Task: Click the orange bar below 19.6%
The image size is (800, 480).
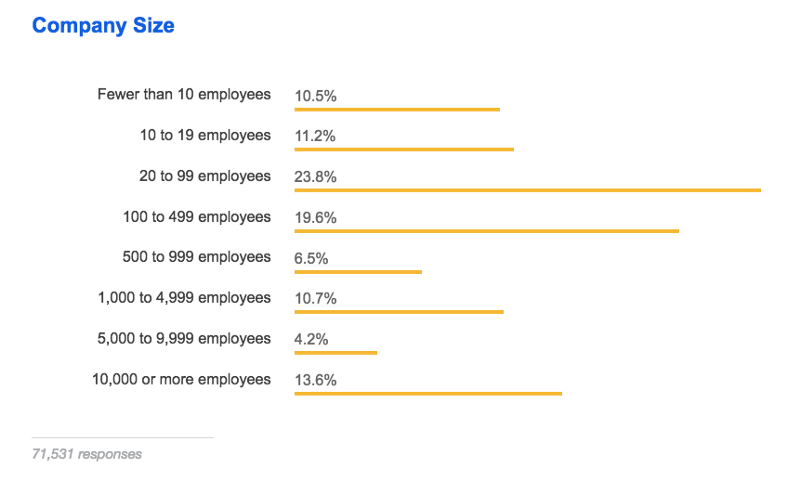Action: click(x=486, y=231)
